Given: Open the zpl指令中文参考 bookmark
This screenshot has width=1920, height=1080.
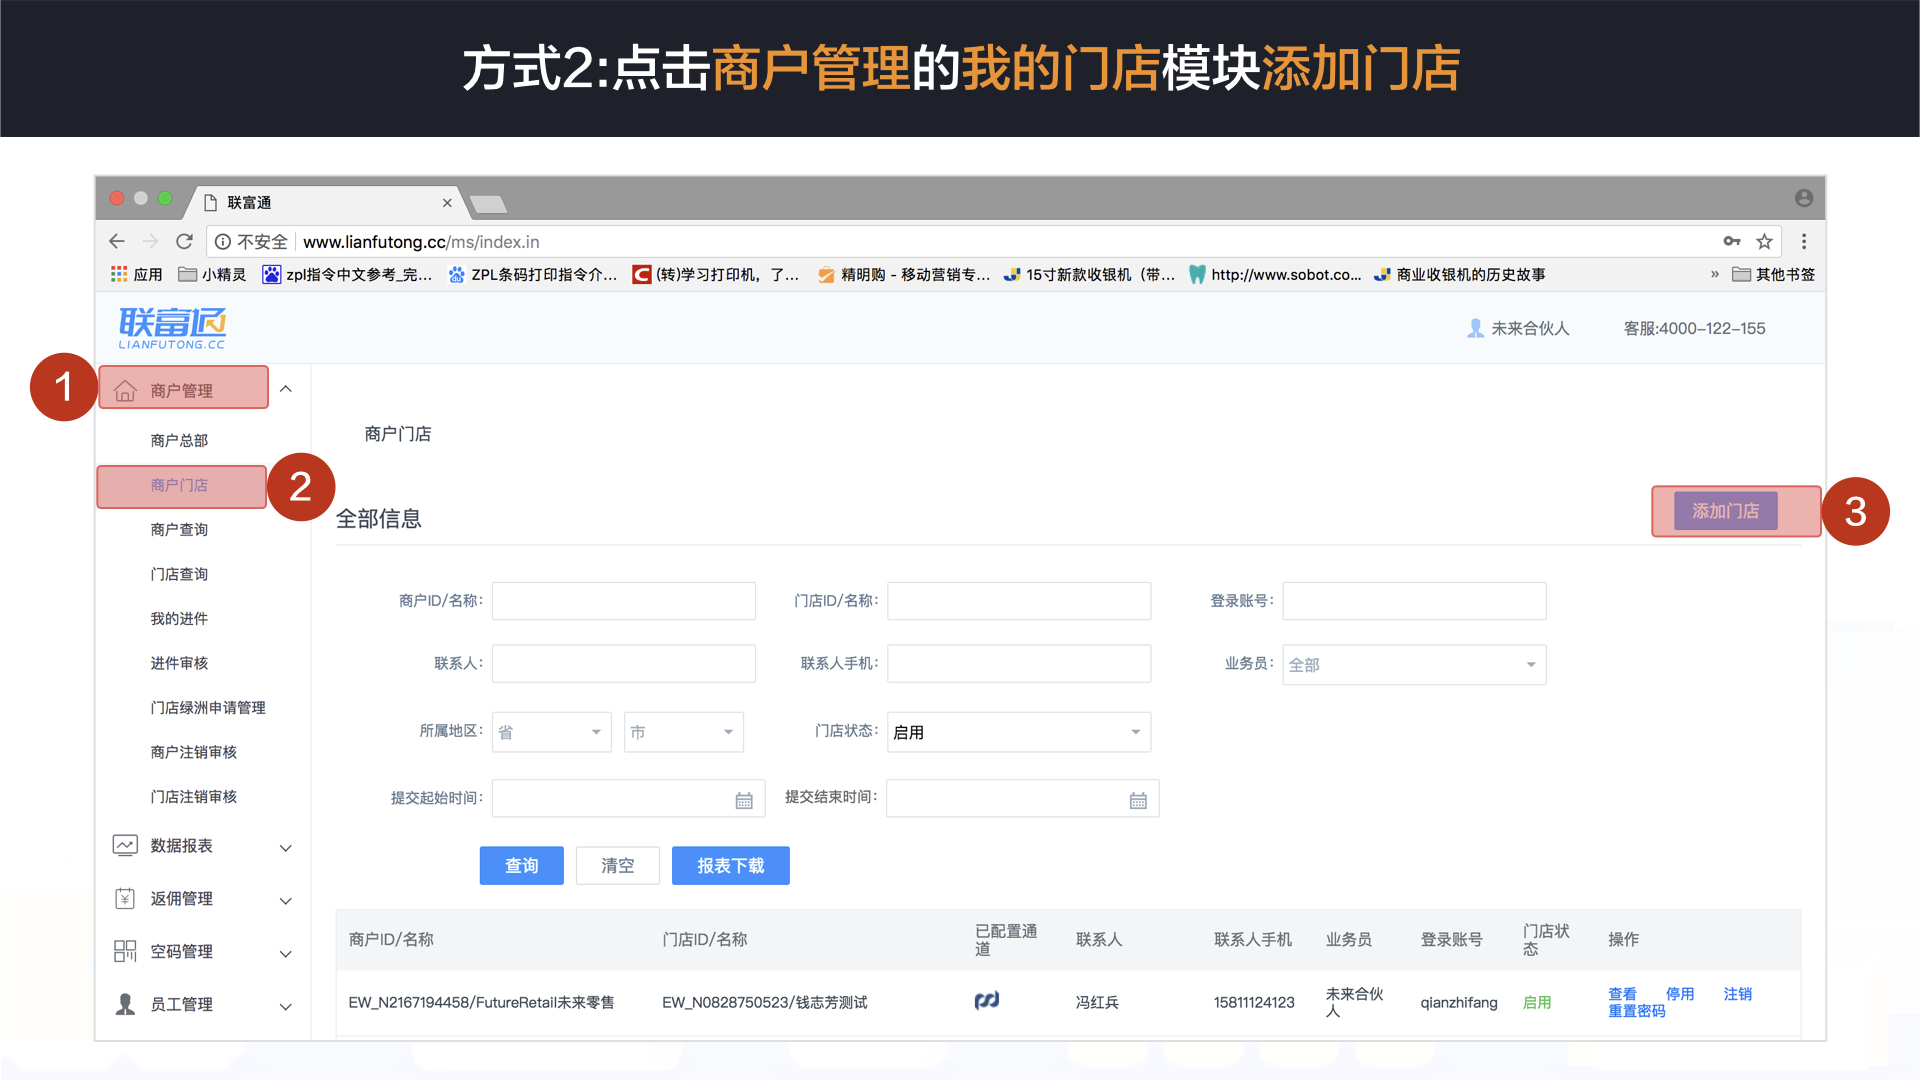Looking at the screenshot, I should pyautogui.click(x=347, y=274).
